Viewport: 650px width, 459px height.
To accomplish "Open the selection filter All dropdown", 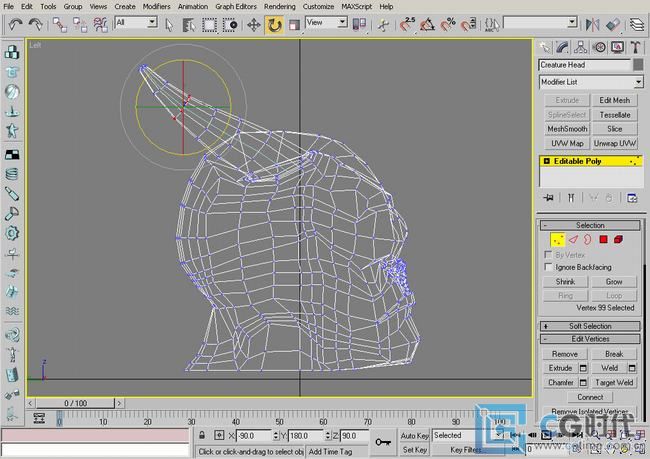I will click(153, 22).
